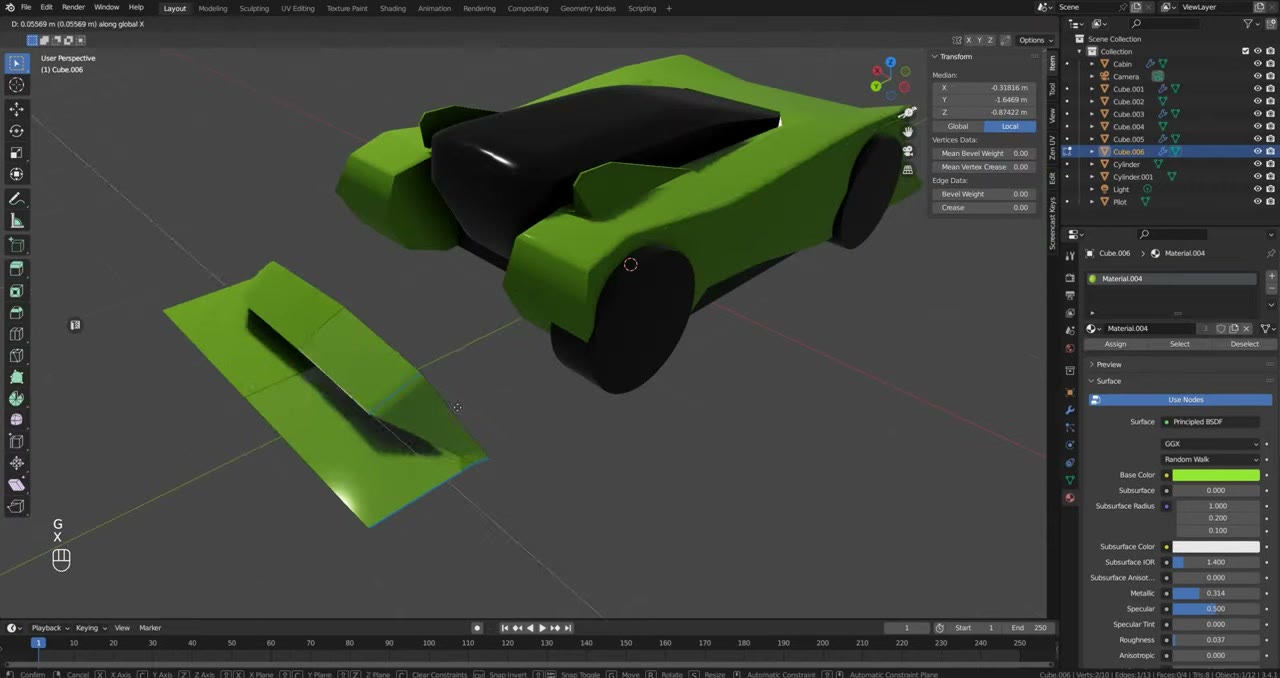
Task: Pick the Scale tool in toolbar
Action: pyautogui.click(x=16, y=153)
